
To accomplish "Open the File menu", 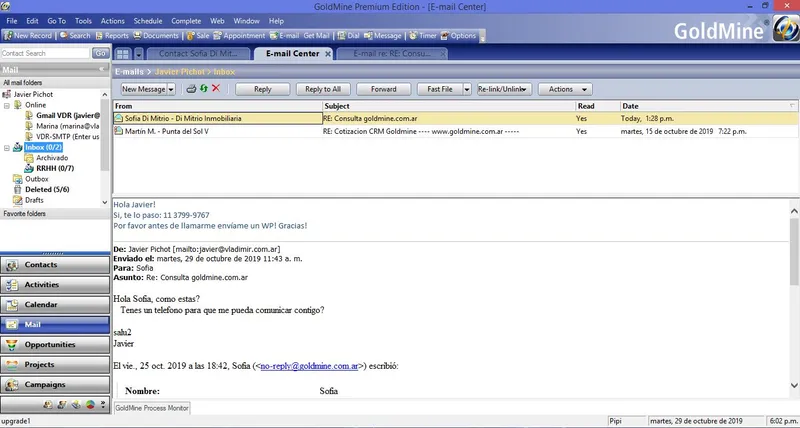I will (12, 21).
